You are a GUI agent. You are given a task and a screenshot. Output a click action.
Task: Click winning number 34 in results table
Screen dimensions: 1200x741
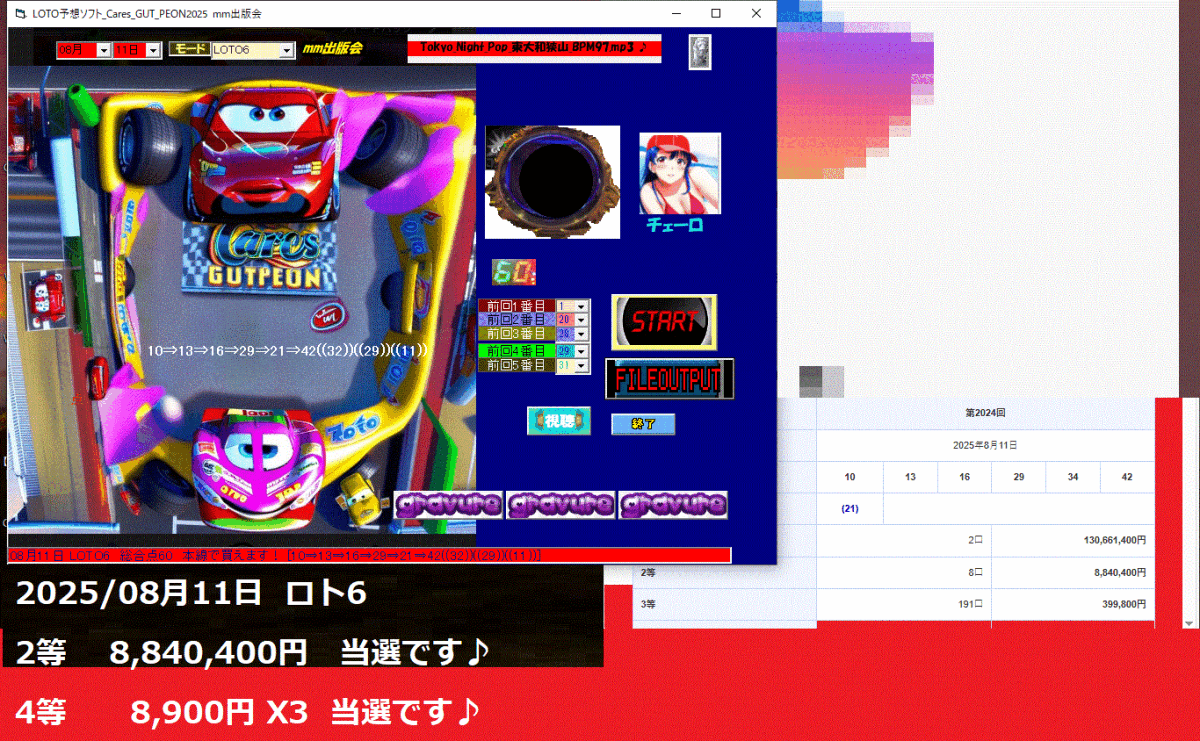click(1073, 477)
